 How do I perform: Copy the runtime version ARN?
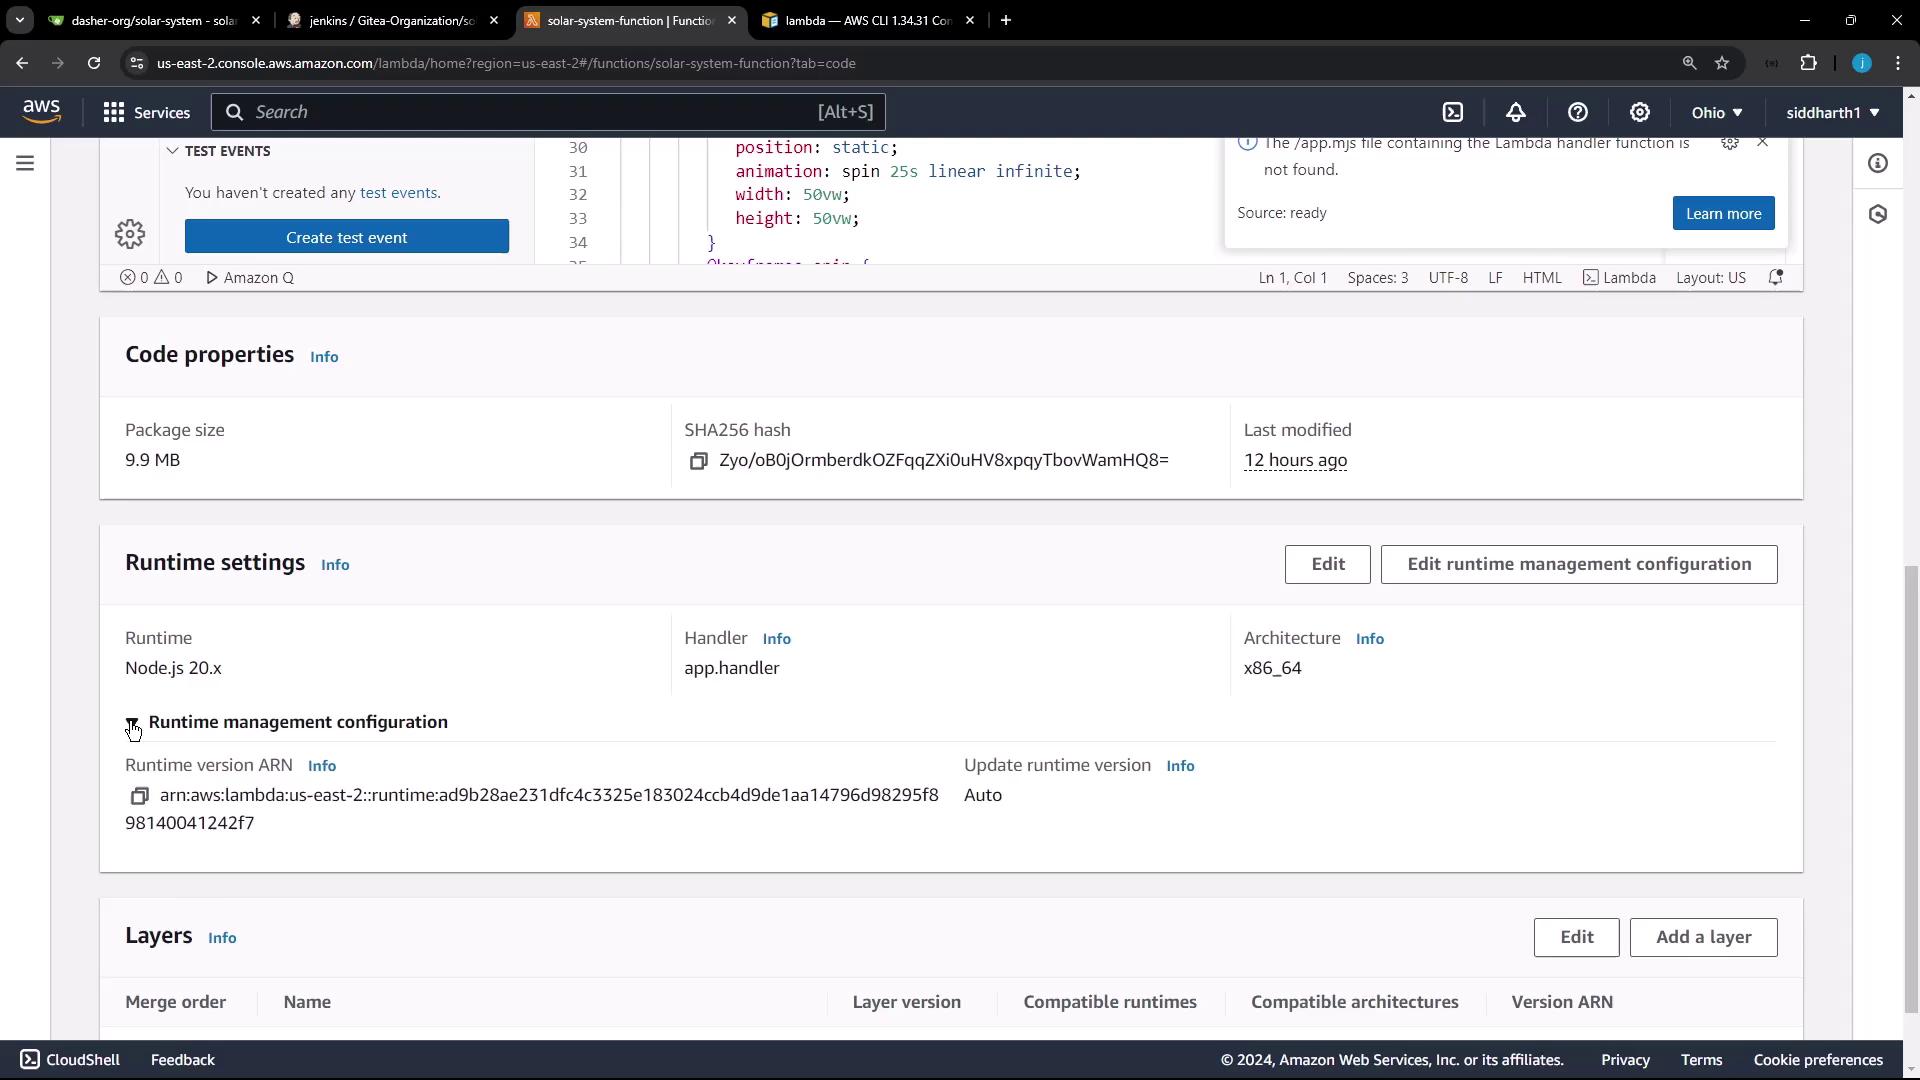click(x=139, y=796)
